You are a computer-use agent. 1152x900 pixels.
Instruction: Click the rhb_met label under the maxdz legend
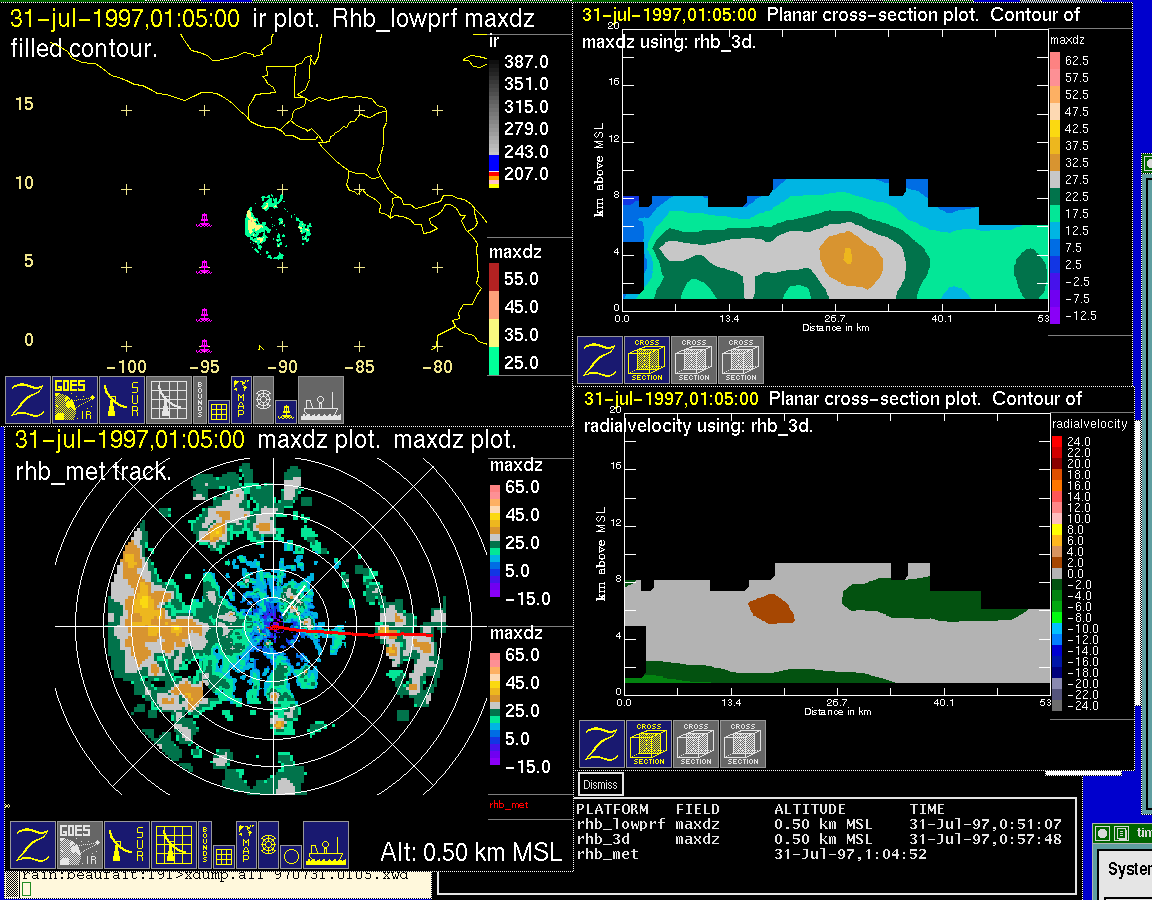coord(508,804)
